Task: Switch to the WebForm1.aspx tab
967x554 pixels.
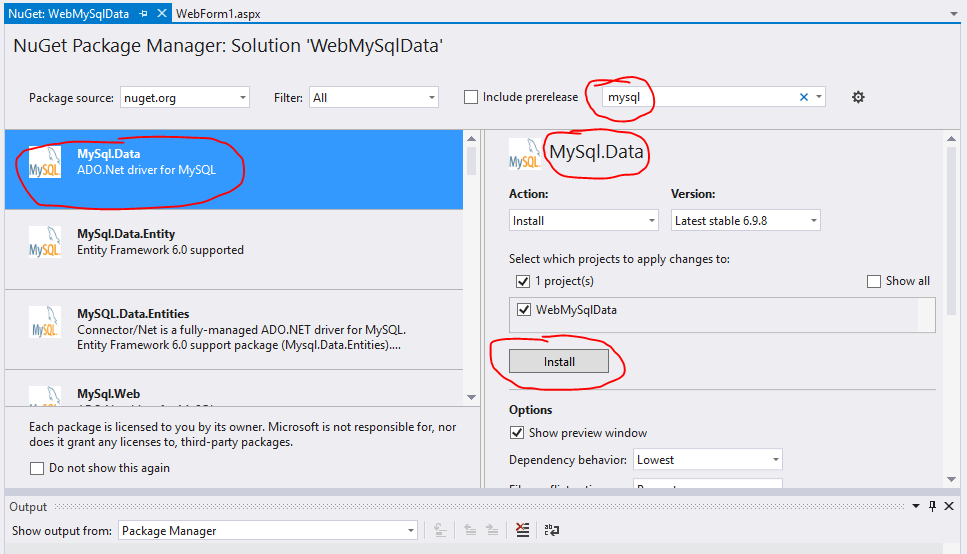Action: (x=218, y=13)
